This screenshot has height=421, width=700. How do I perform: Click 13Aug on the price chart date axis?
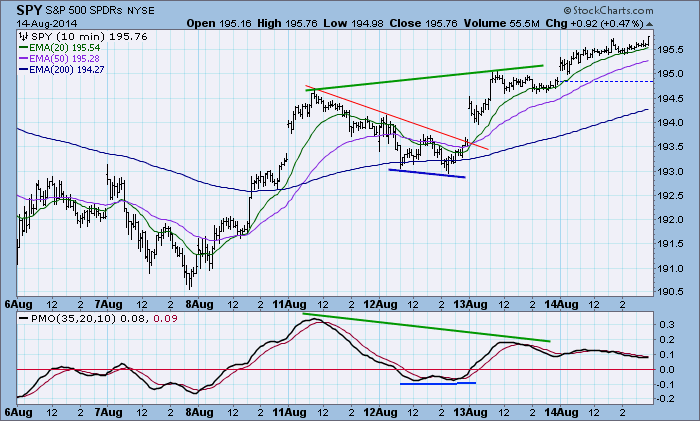471,304
